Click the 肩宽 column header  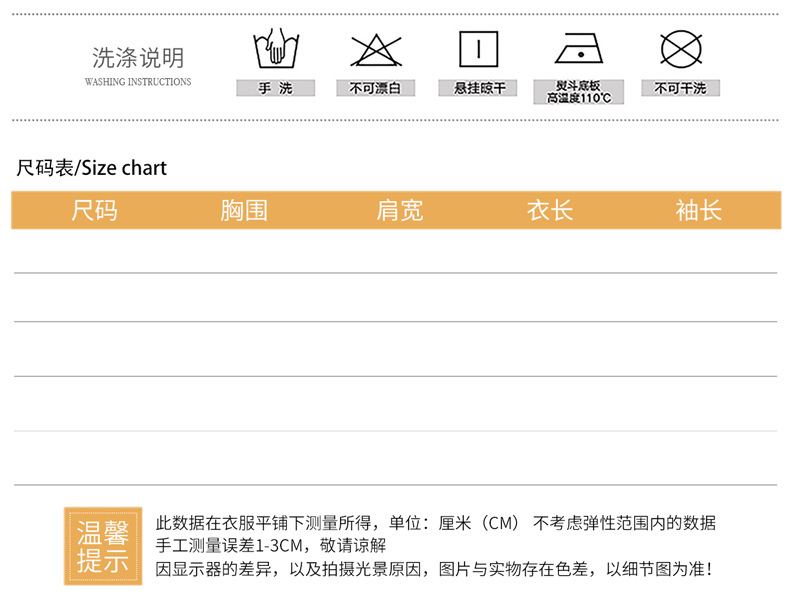pos(400,210)
